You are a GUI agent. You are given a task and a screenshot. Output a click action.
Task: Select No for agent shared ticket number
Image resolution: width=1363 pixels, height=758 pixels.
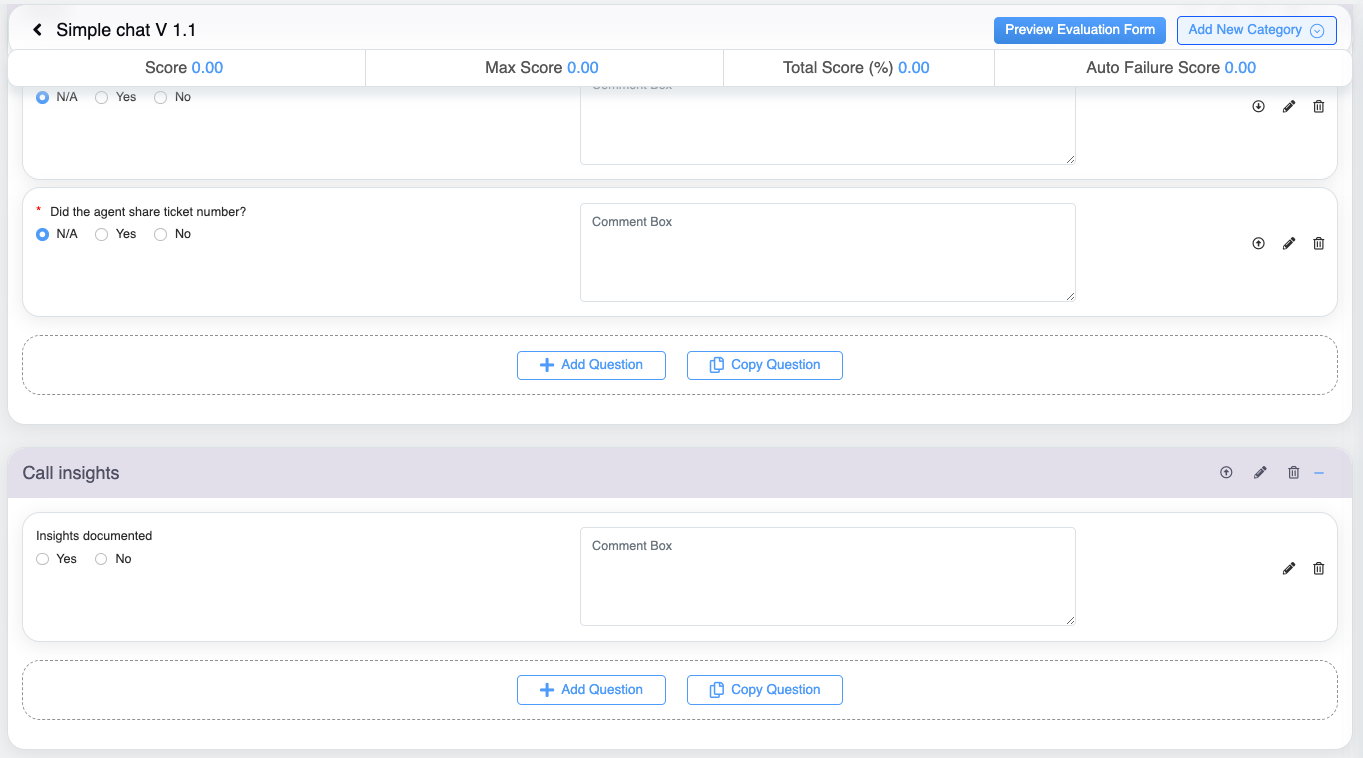[x=160, y=234]
